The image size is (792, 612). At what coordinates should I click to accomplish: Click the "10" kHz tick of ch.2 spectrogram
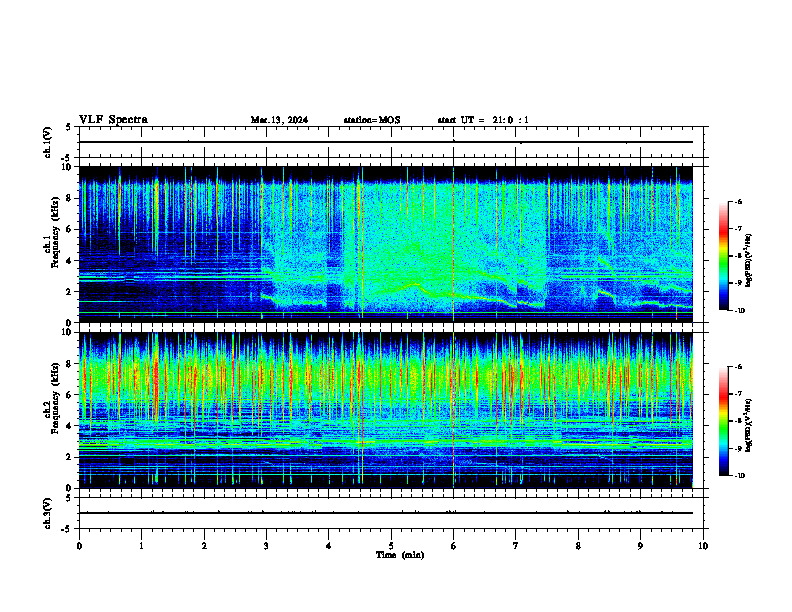(x=67, y=332)
